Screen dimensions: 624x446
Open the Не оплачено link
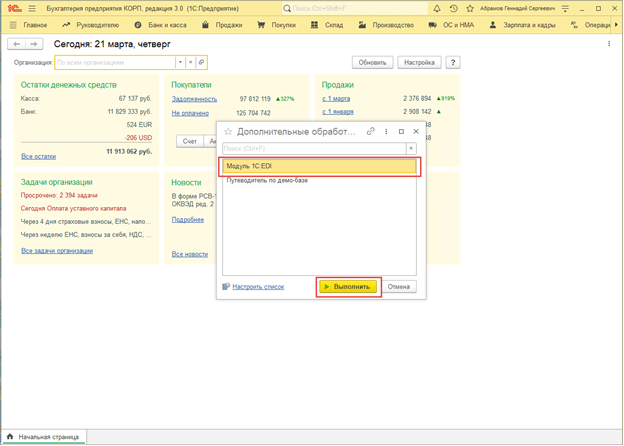[190, 113]
